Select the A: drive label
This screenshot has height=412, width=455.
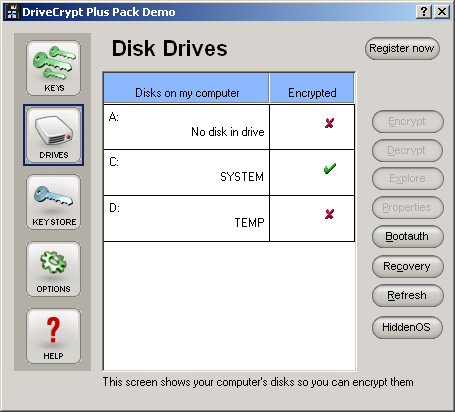(x=114, y=117)
